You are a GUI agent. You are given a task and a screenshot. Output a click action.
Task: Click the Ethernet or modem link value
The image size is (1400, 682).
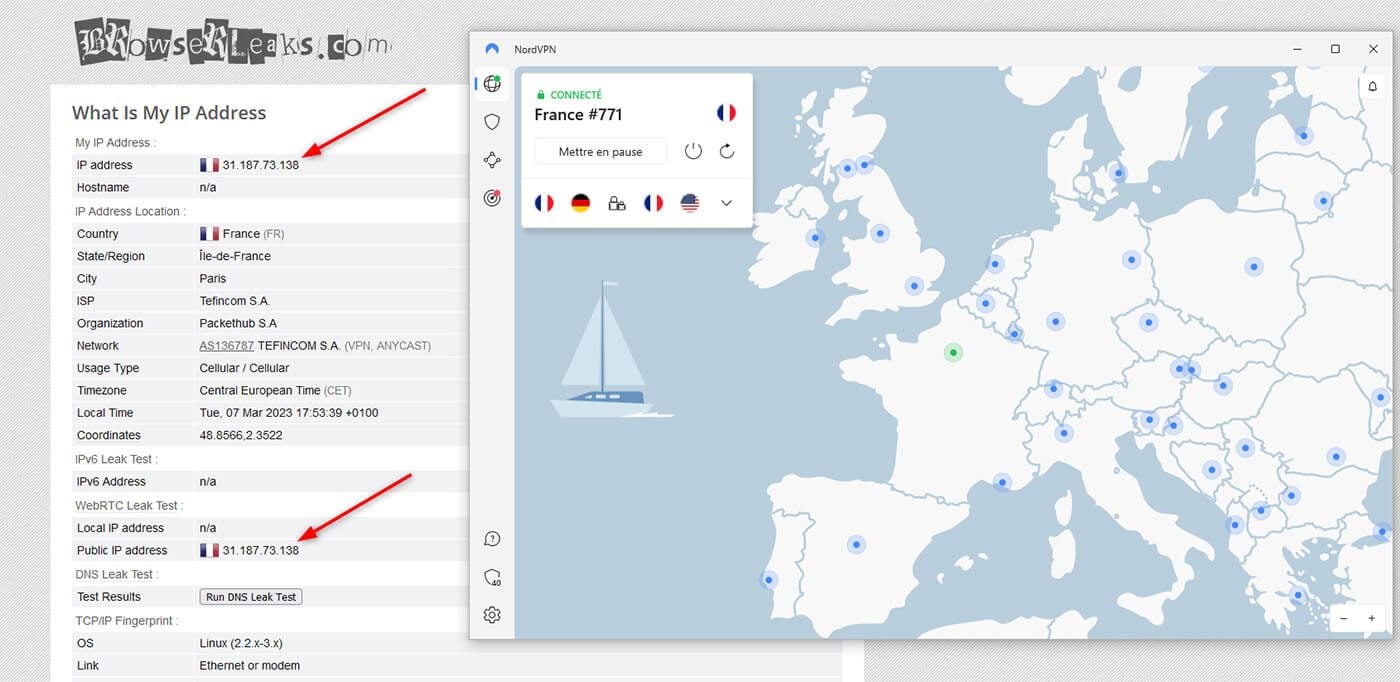click(x=250, y=665)
